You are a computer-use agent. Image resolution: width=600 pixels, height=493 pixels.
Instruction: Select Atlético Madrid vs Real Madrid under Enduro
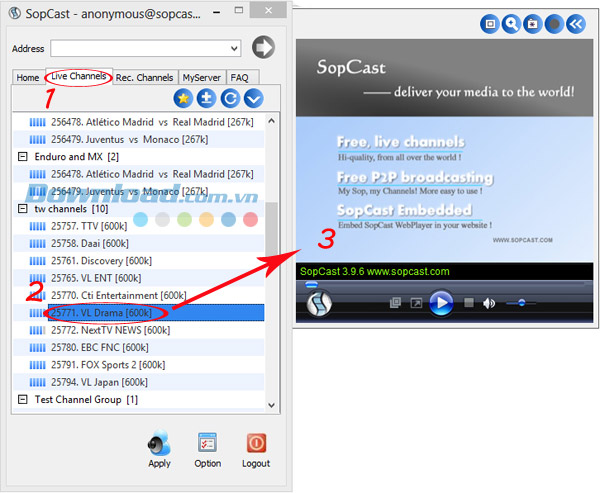[152, 174]
